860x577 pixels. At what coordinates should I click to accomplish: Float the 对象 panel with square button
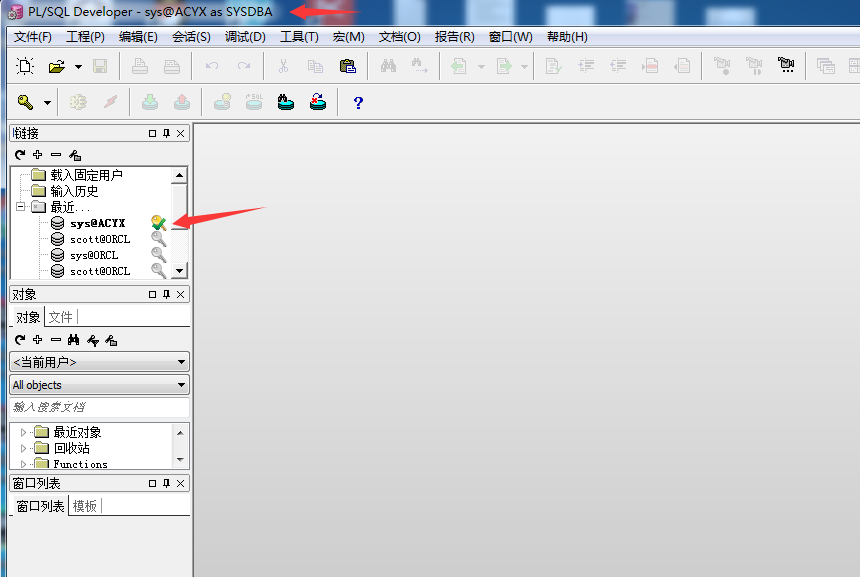point(152,295)
